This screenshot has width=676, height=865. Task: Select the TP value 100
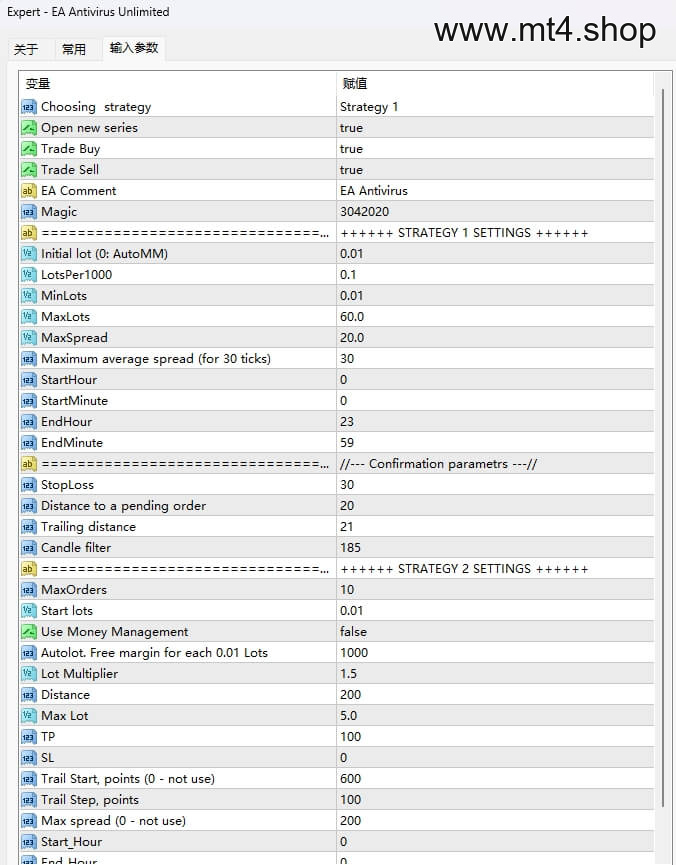[x=350, y=737]
